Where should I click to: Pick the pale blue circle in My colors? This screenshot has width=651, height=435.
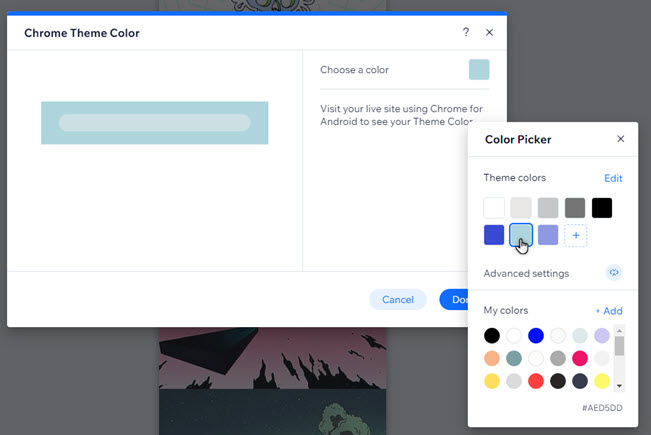580,335
